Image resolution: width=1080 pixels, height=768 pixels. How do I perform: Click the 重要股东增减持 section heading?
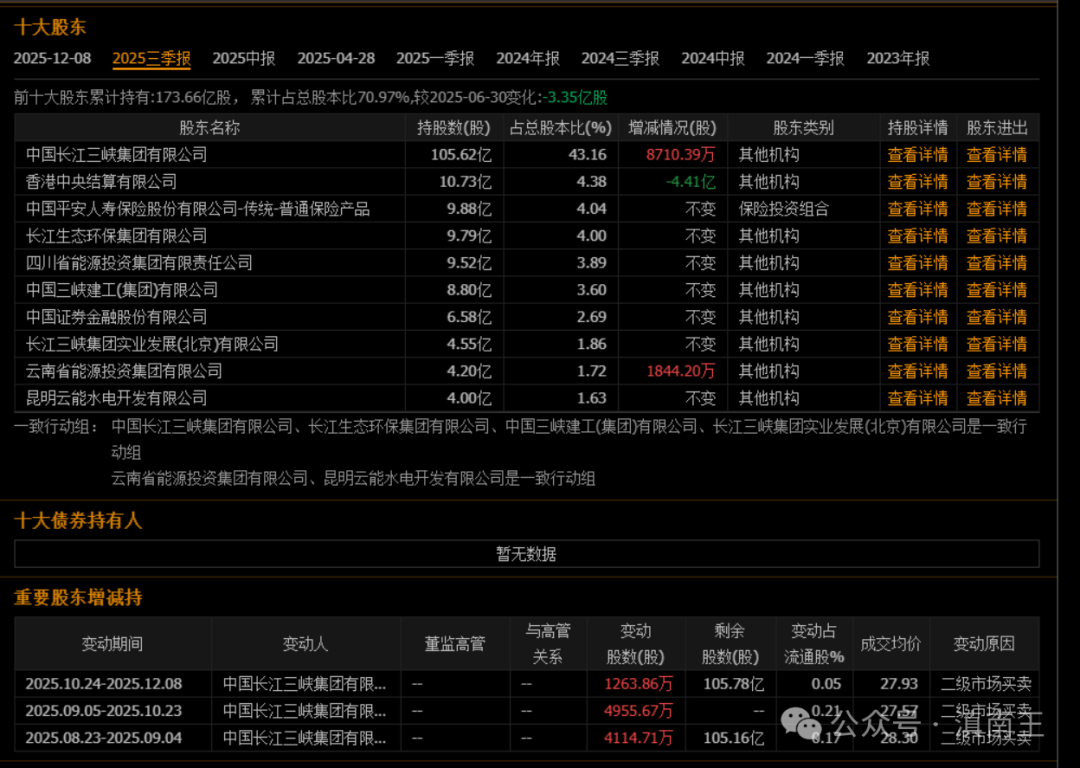click(78, 597)
